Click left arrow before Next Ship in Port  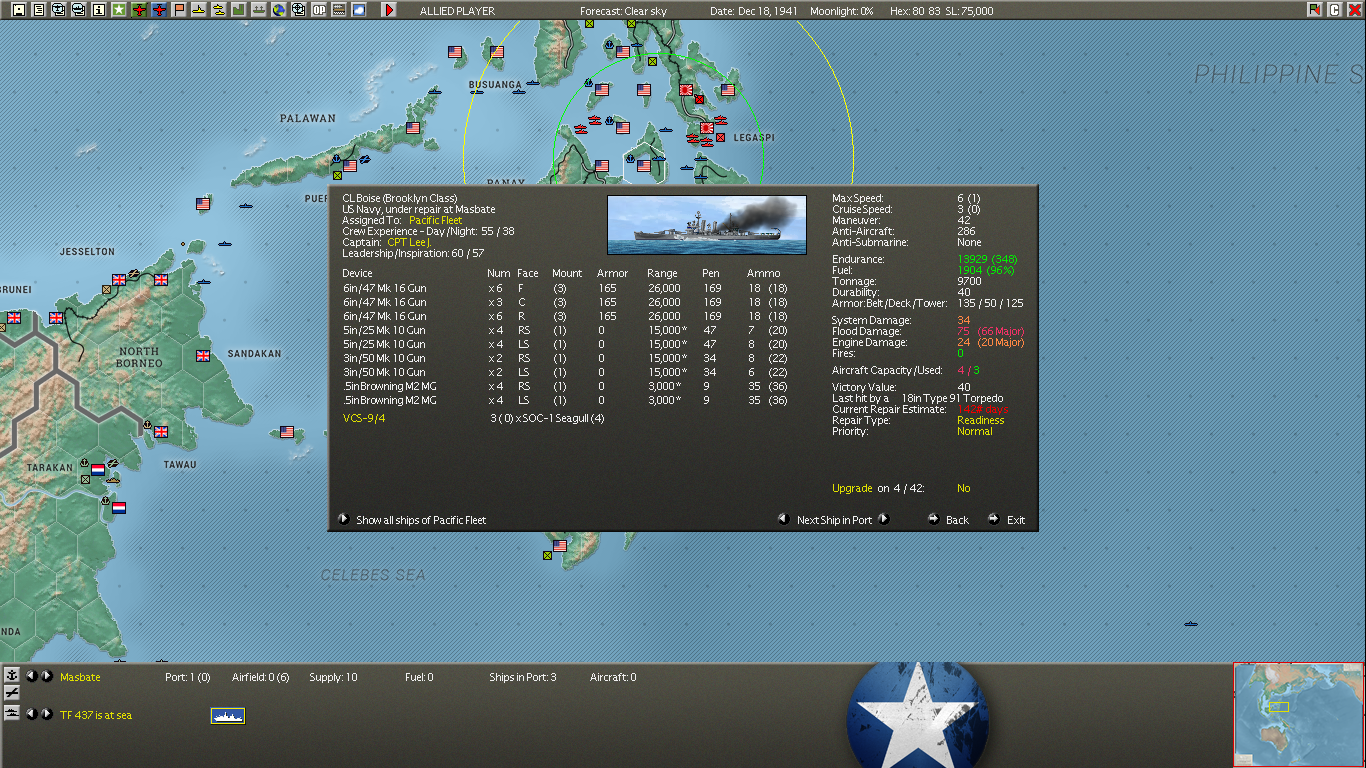pyautogui.click(x=784, y=519)
